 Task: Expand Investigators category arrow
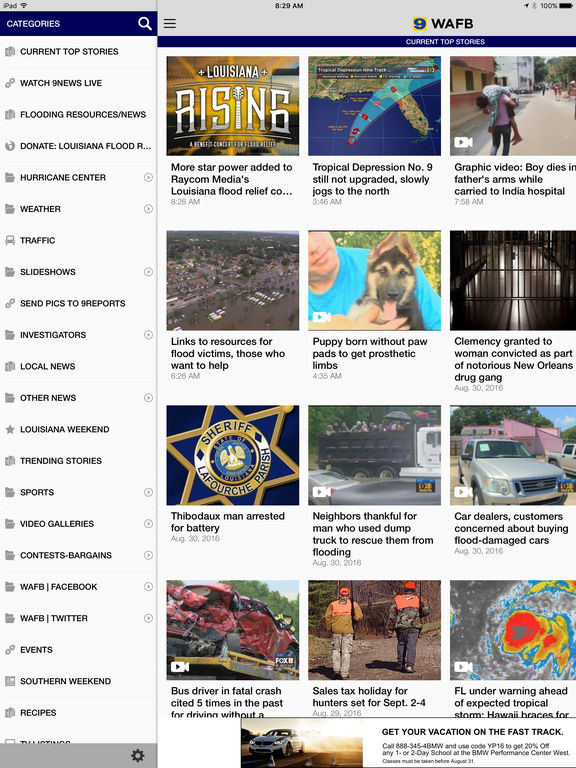[x=148, y=335]
